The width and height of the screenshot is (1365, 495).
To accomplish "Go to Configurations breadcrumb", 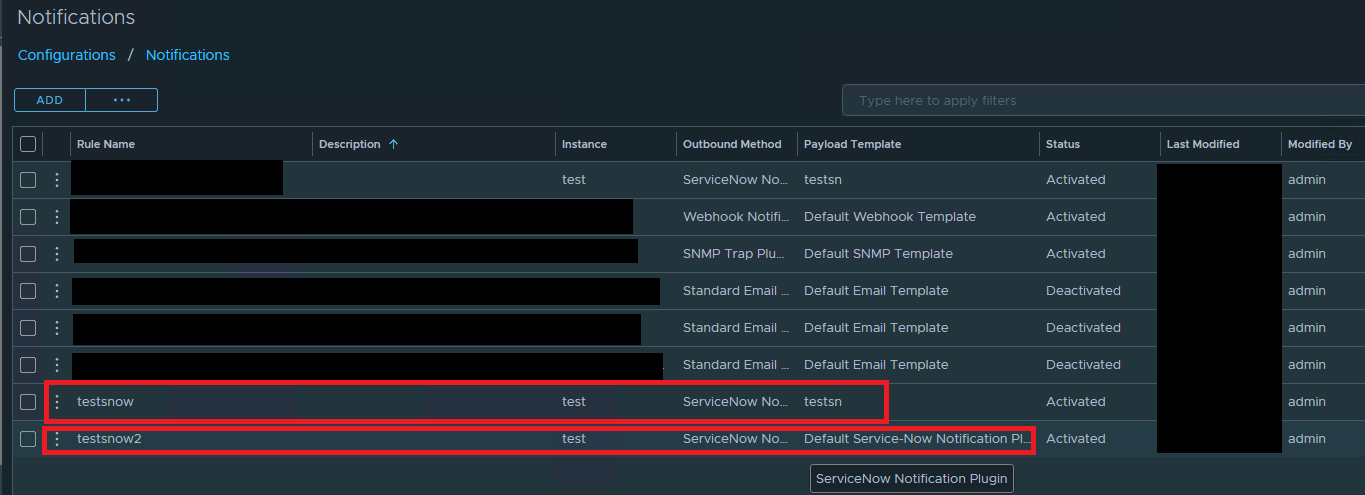I will (67, 55).
